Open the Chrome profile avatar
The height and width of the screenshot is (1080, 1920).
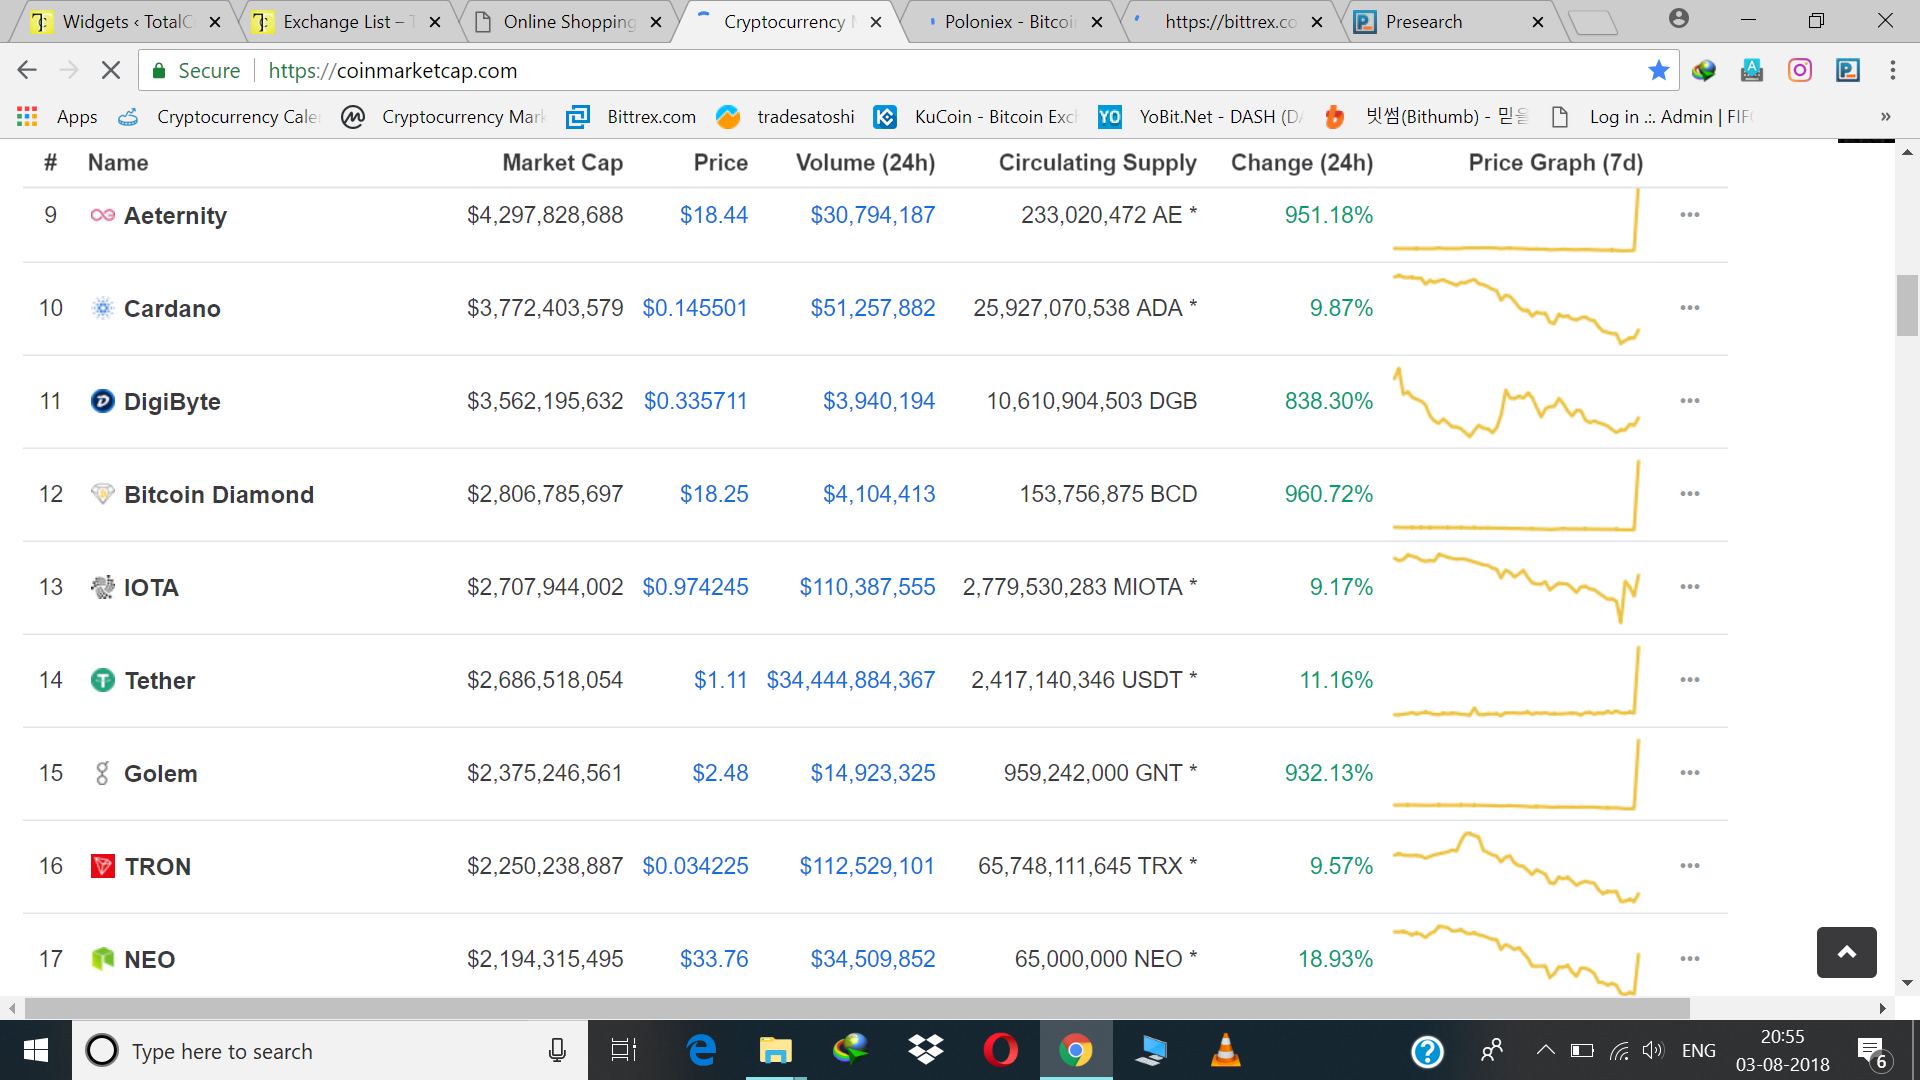tap(1679, 18)
